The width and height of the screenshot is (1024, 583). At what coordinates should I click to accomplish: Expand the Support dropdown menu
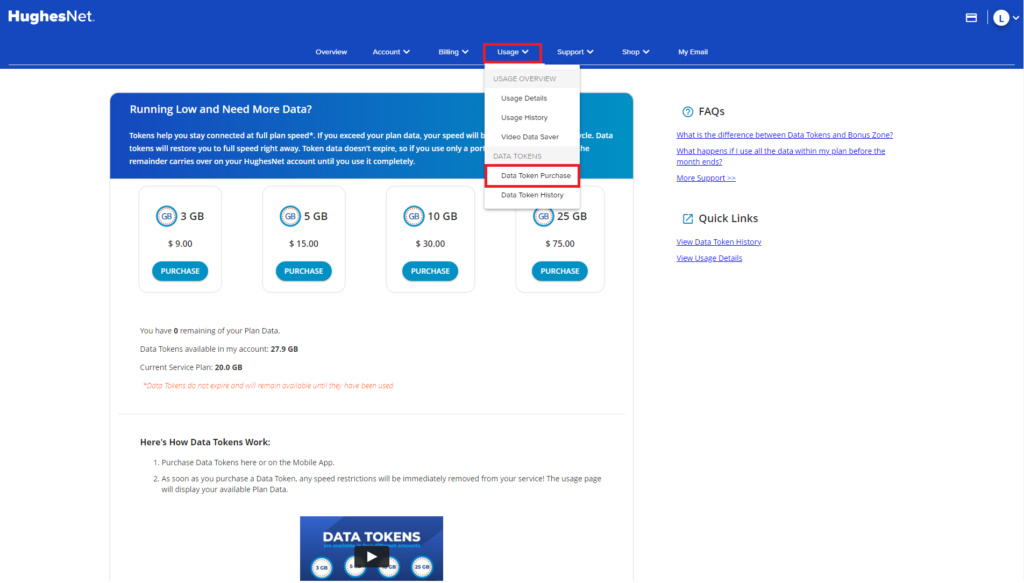coord(575,51)
